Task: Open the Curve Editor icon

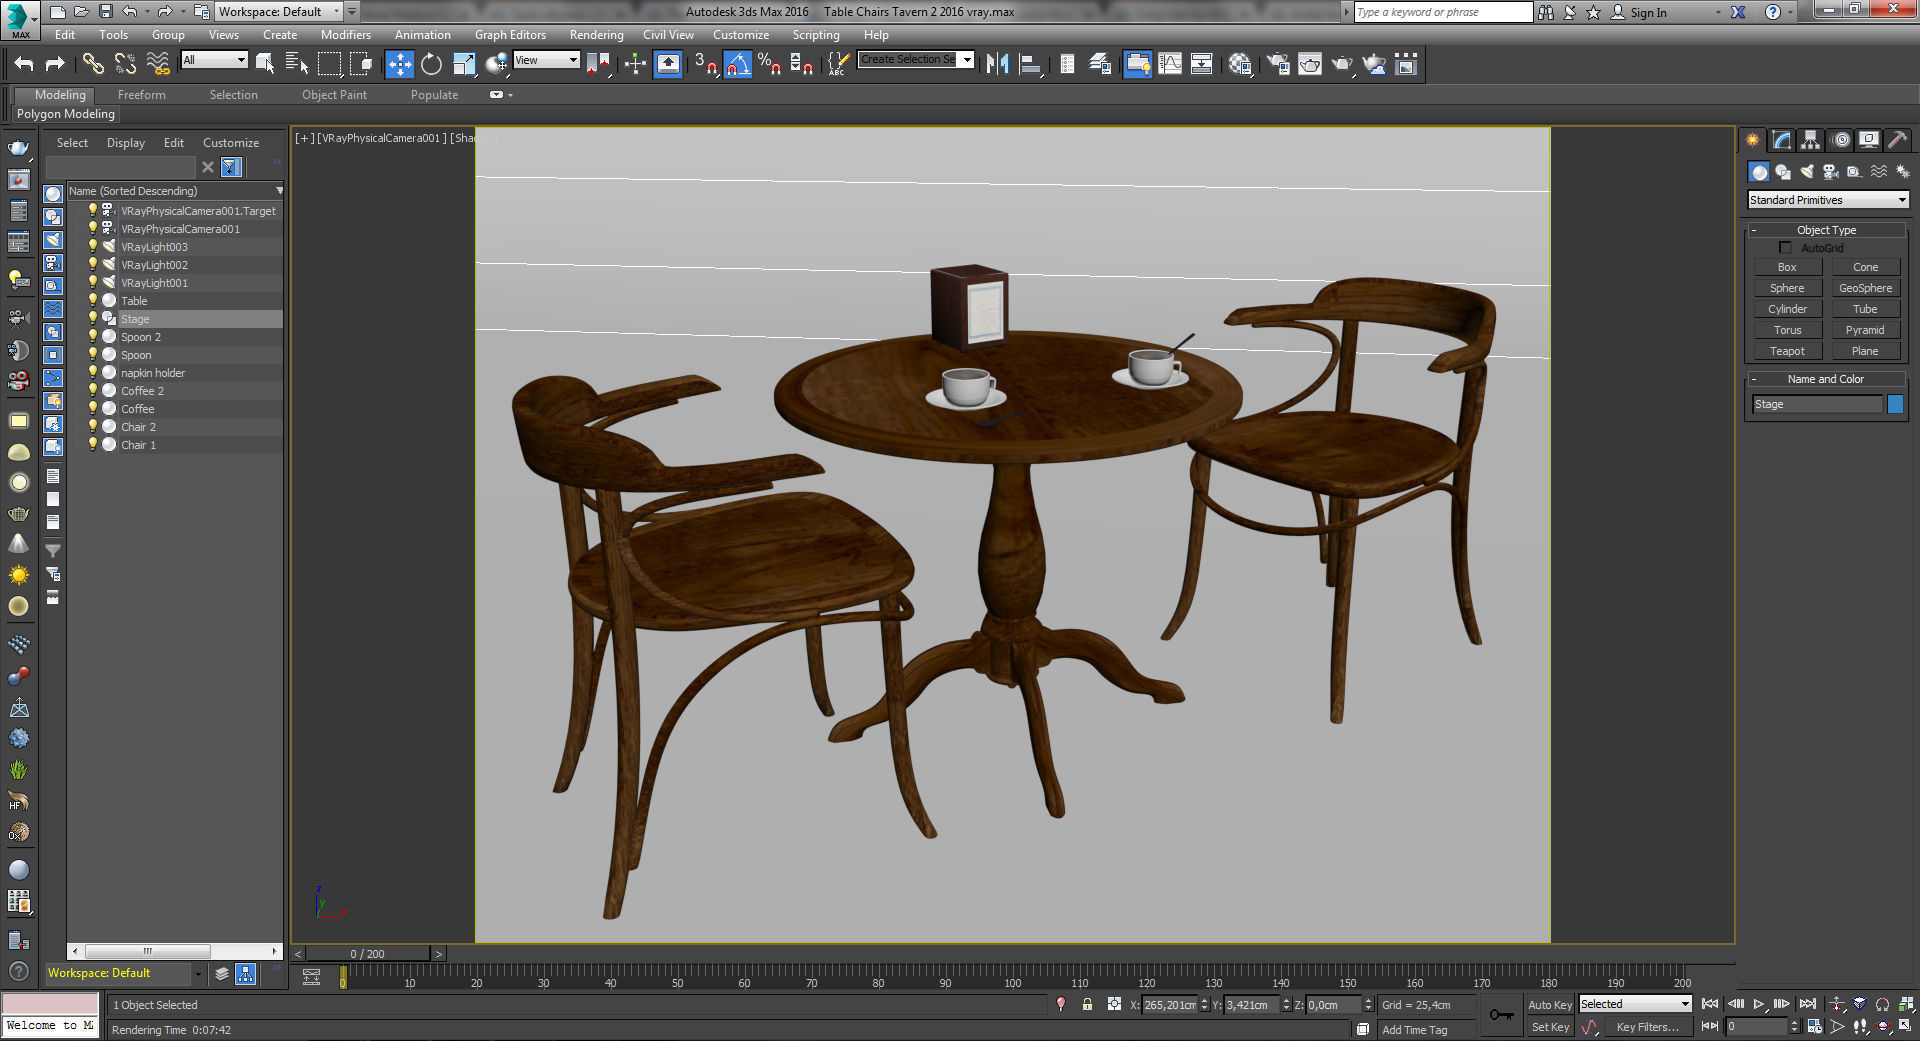Action: click(x=1170, y=64)
